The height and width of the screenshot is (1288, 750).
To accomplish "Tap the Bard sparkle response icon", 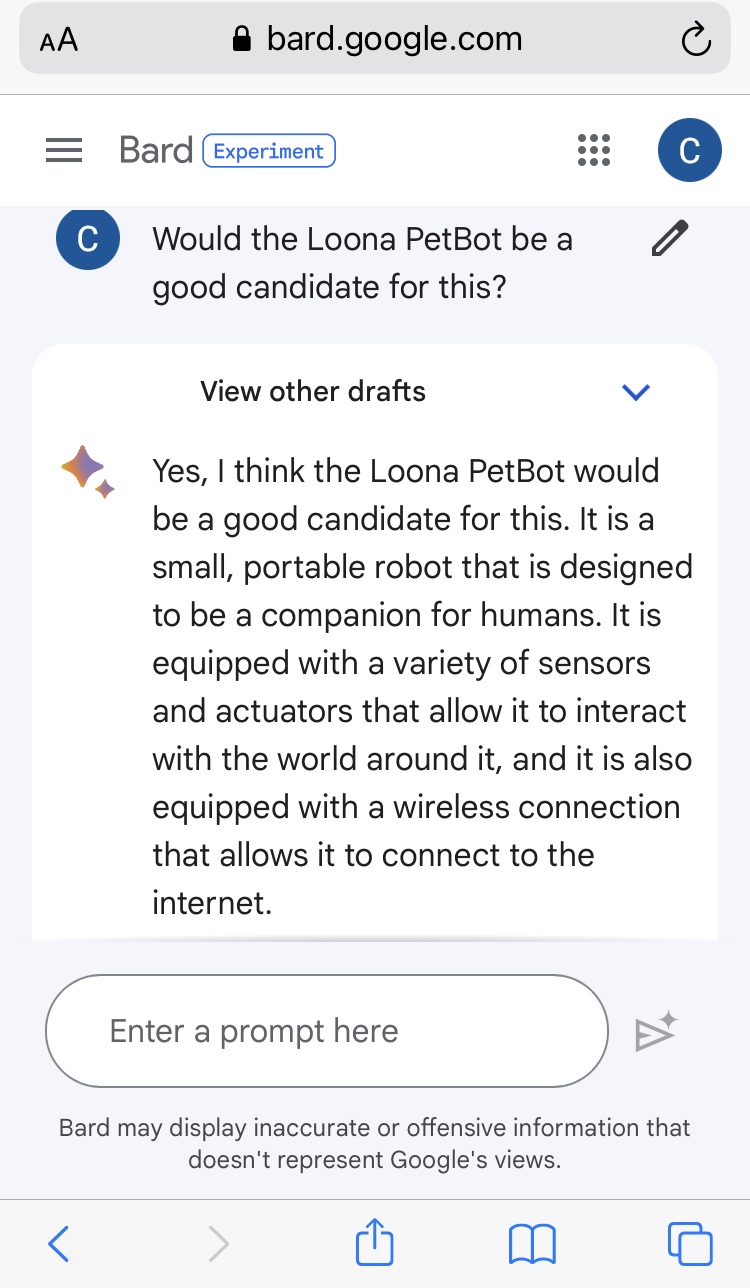I will pos(88,471).
